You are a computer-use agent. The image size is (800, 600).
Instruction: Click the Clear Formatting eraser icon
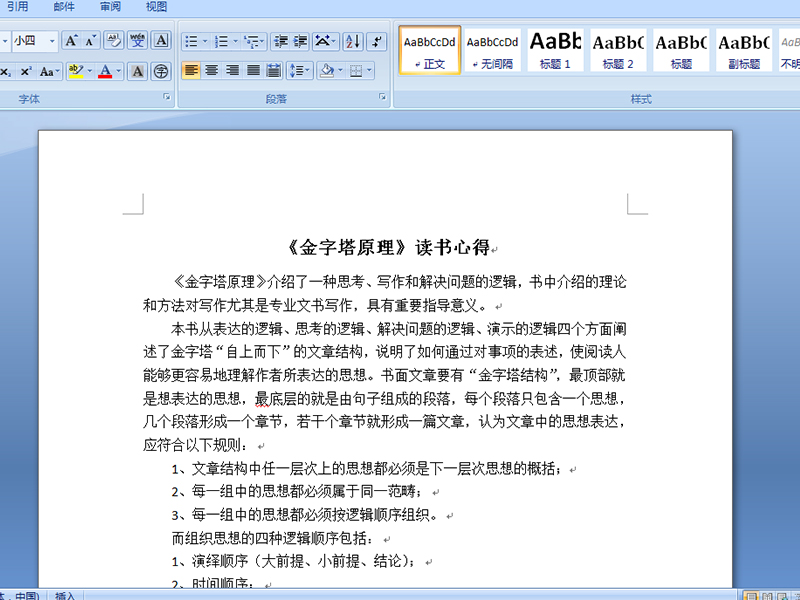(113, 41)
